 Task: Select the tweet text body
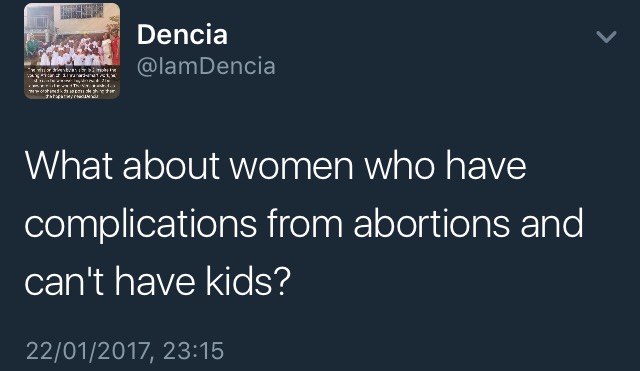(304, 223)
